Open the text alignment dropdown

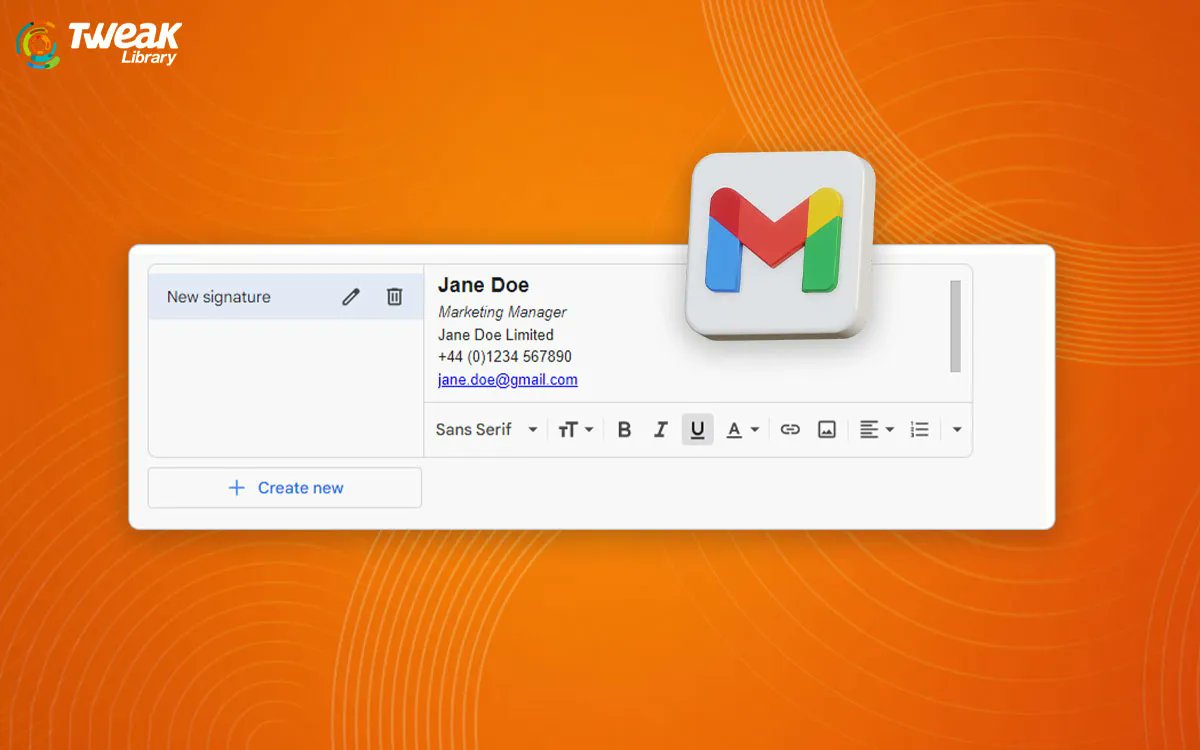tap(877, 429)
